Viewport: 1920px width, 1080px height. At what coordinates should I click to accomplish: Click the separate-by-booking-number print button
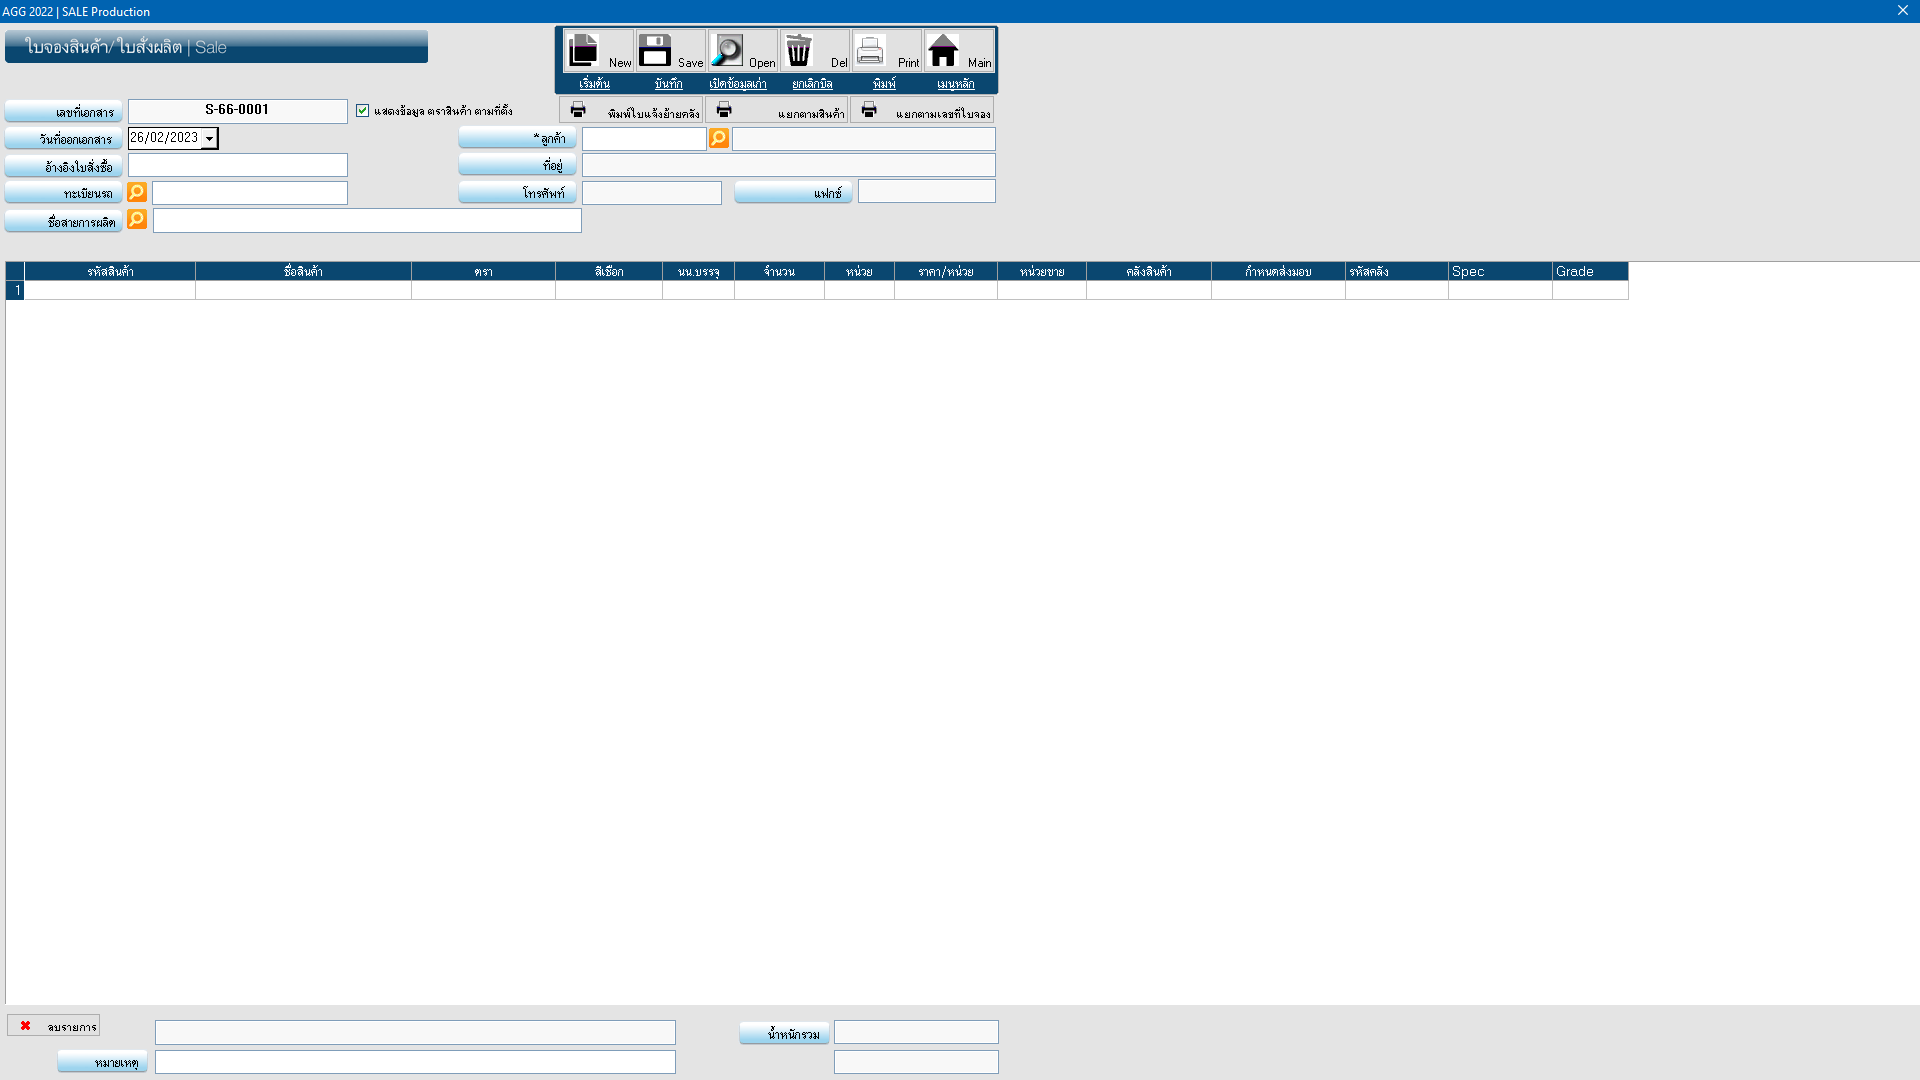[x=922, y=111]
